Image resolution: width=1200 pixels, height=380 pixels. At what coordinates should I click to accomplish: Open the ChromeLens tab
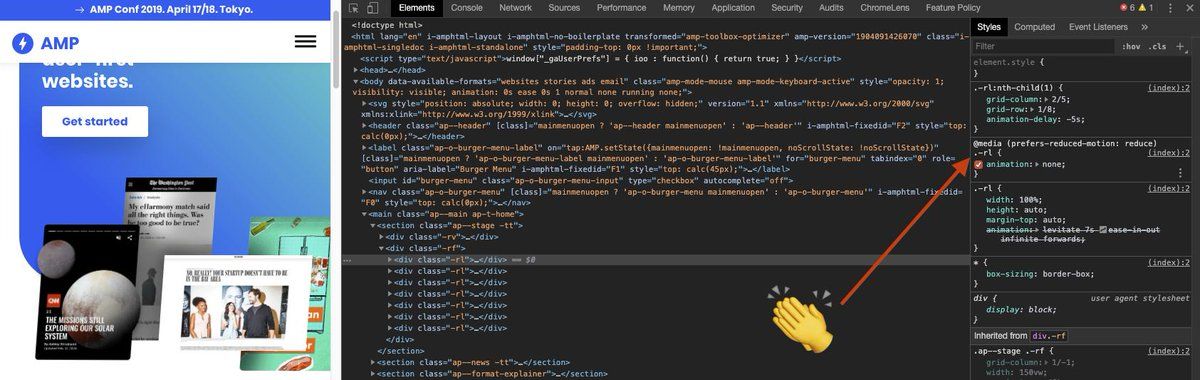[x=885, y=8]
